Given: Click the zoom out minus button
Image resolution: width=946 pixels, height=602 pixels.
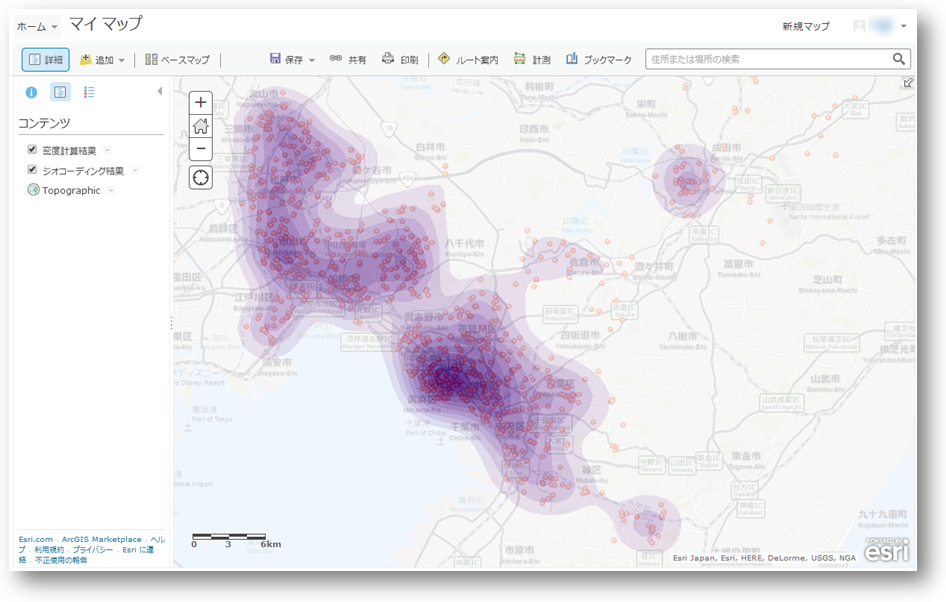Looking at the screenshot, I should click(201, 149).
